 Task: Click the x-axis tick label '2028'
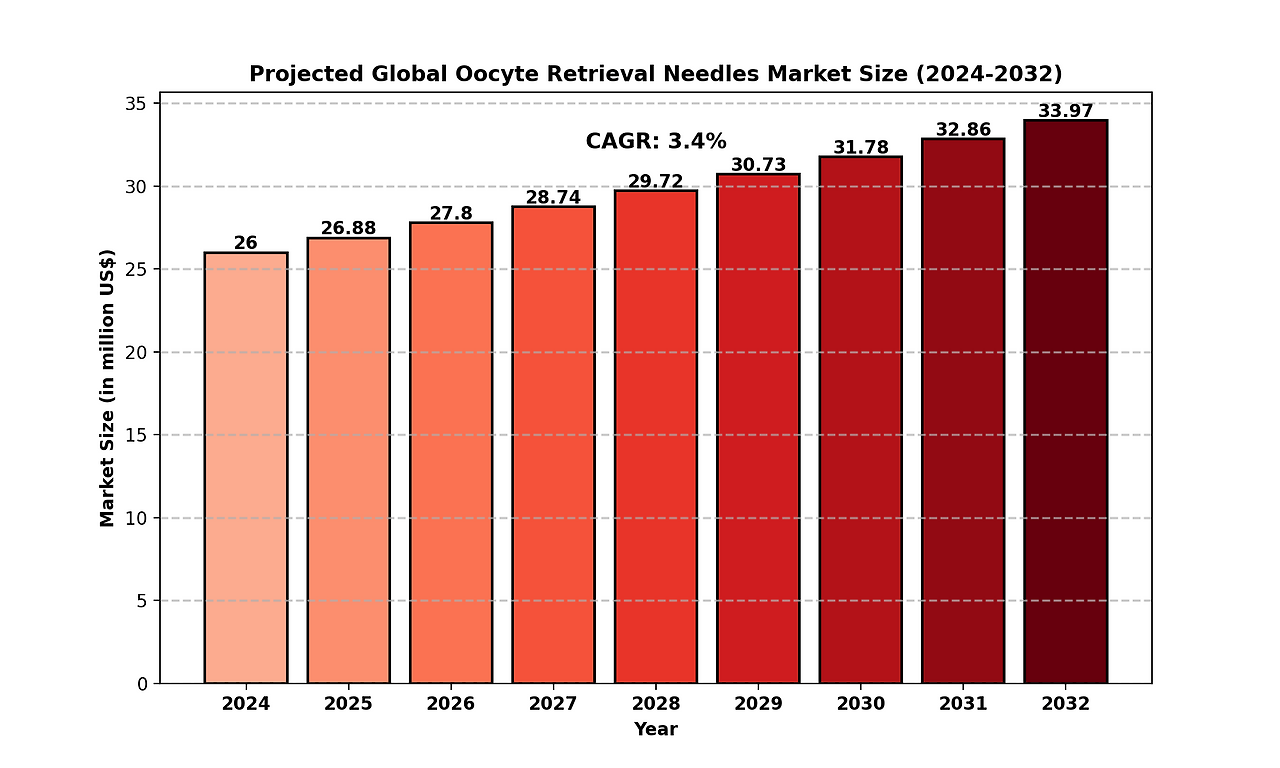click(656, 704)
